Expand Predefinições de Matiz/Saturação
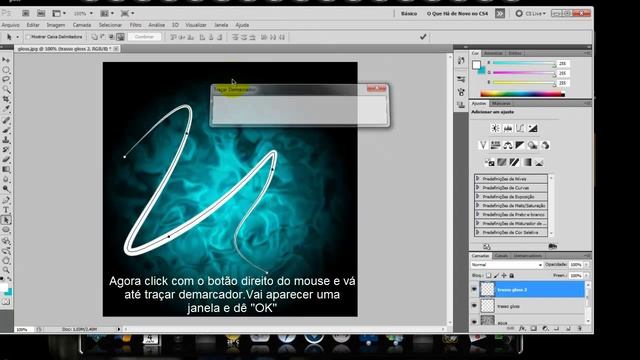Image resolution: width=640 pixels, height=360 pixels. [x=478, y=206]
